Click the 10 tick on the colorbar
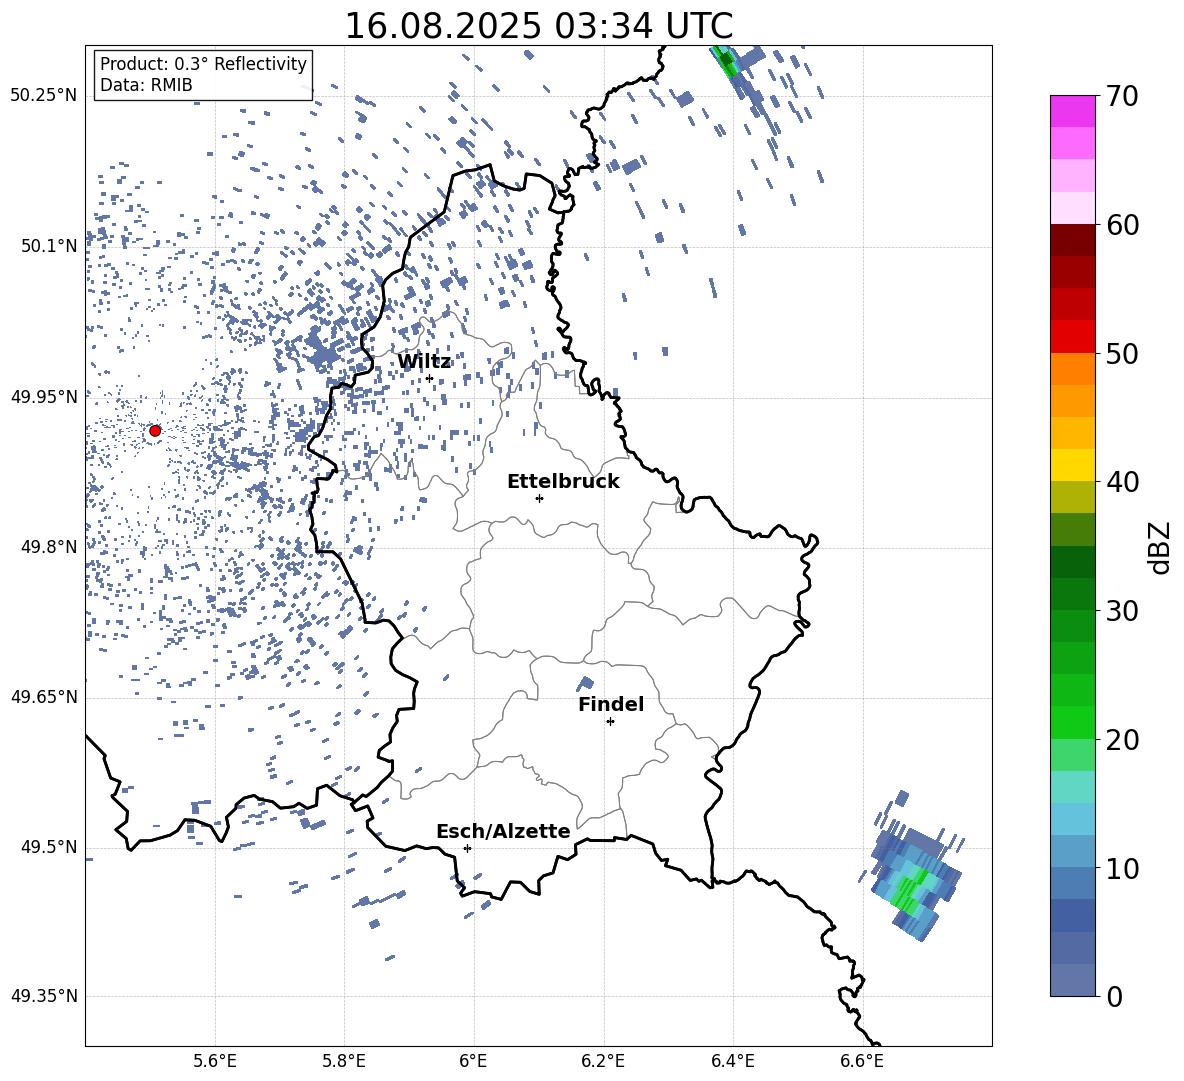 (x=1122, y=868)
